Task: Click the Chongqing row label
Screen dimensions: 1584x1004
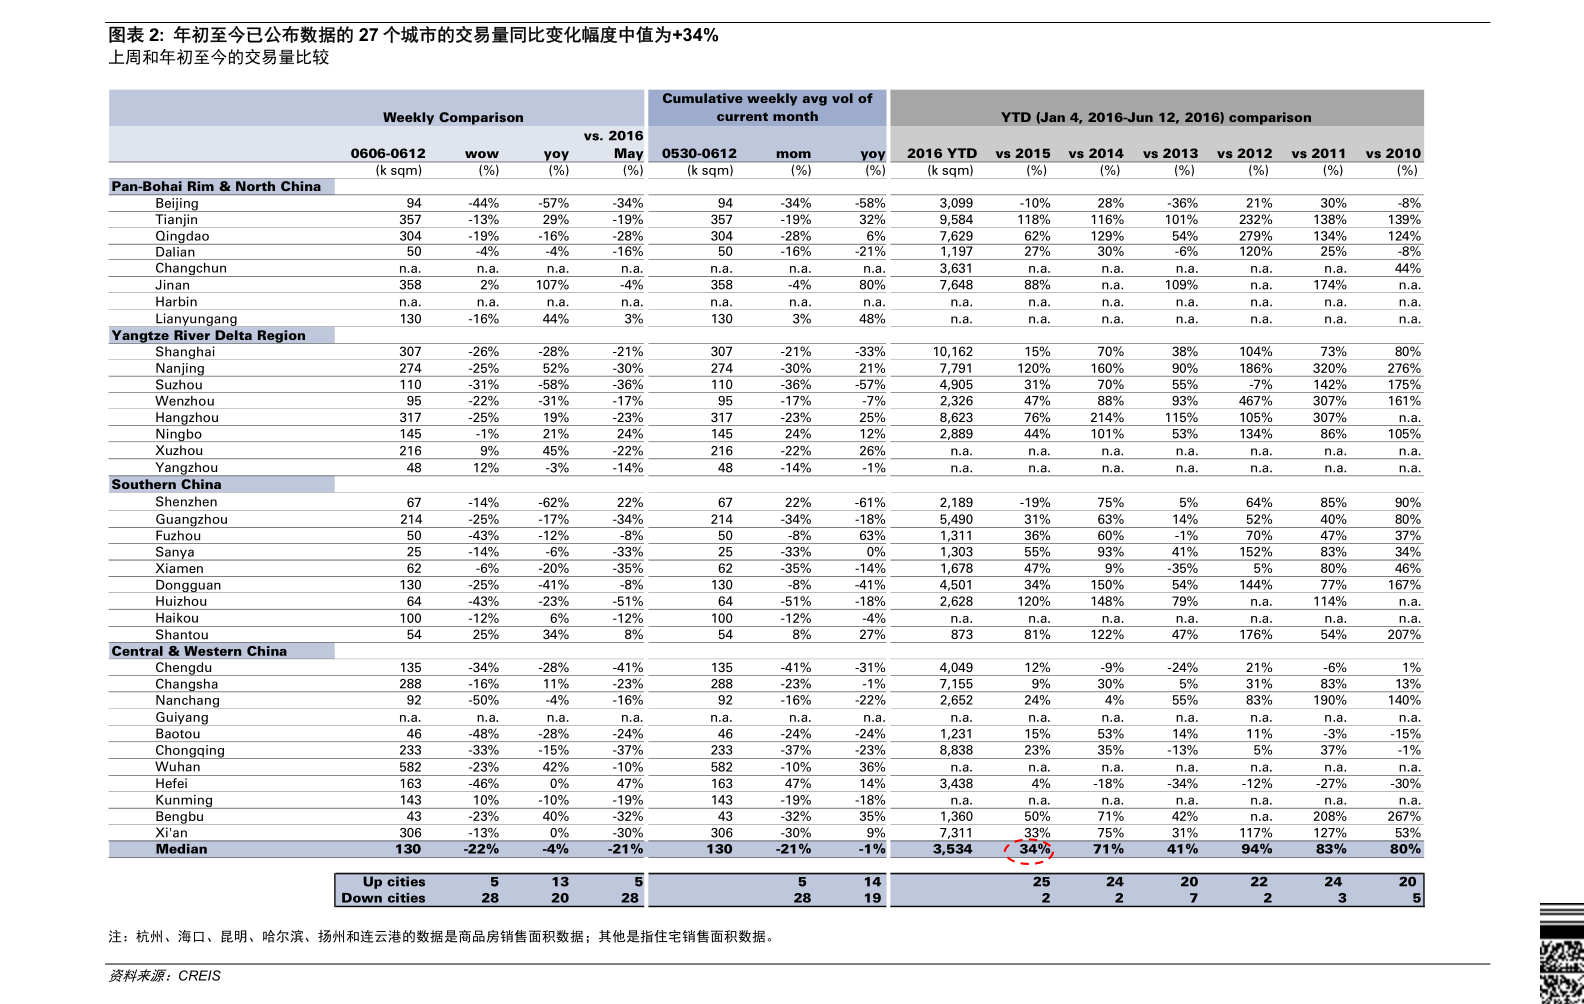Action: 190,750
